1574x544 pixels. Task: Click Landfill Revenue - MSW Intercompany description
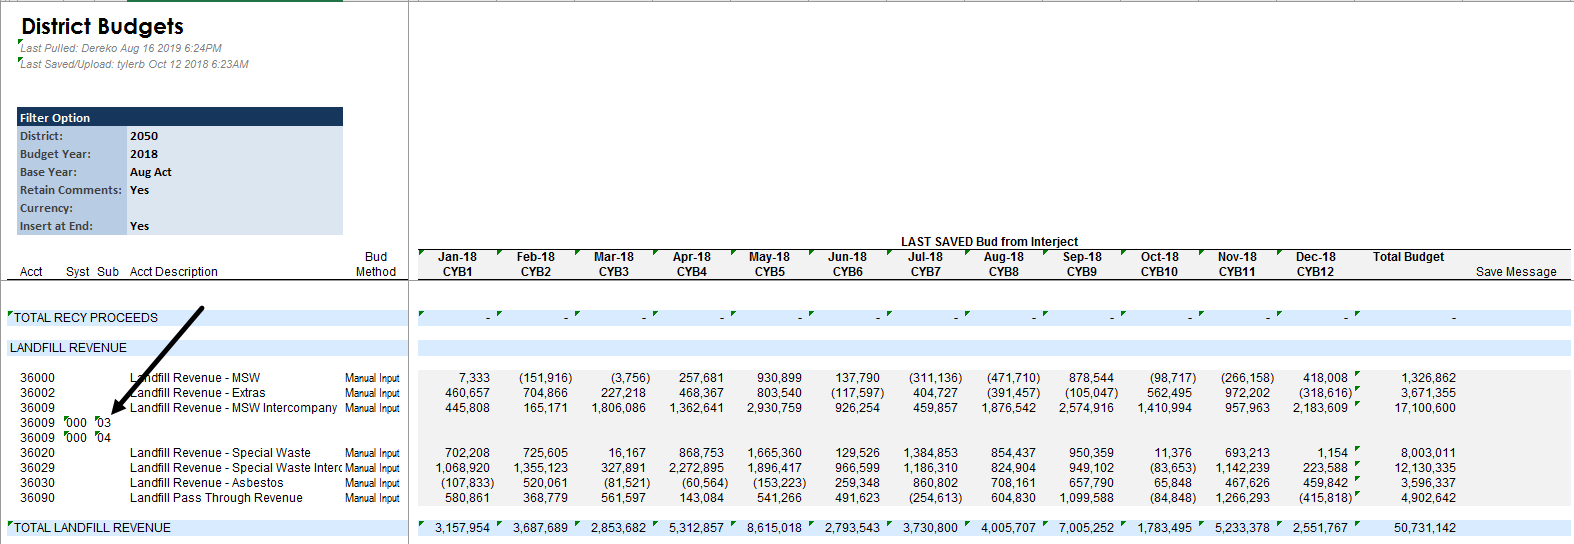pos(234,408)
